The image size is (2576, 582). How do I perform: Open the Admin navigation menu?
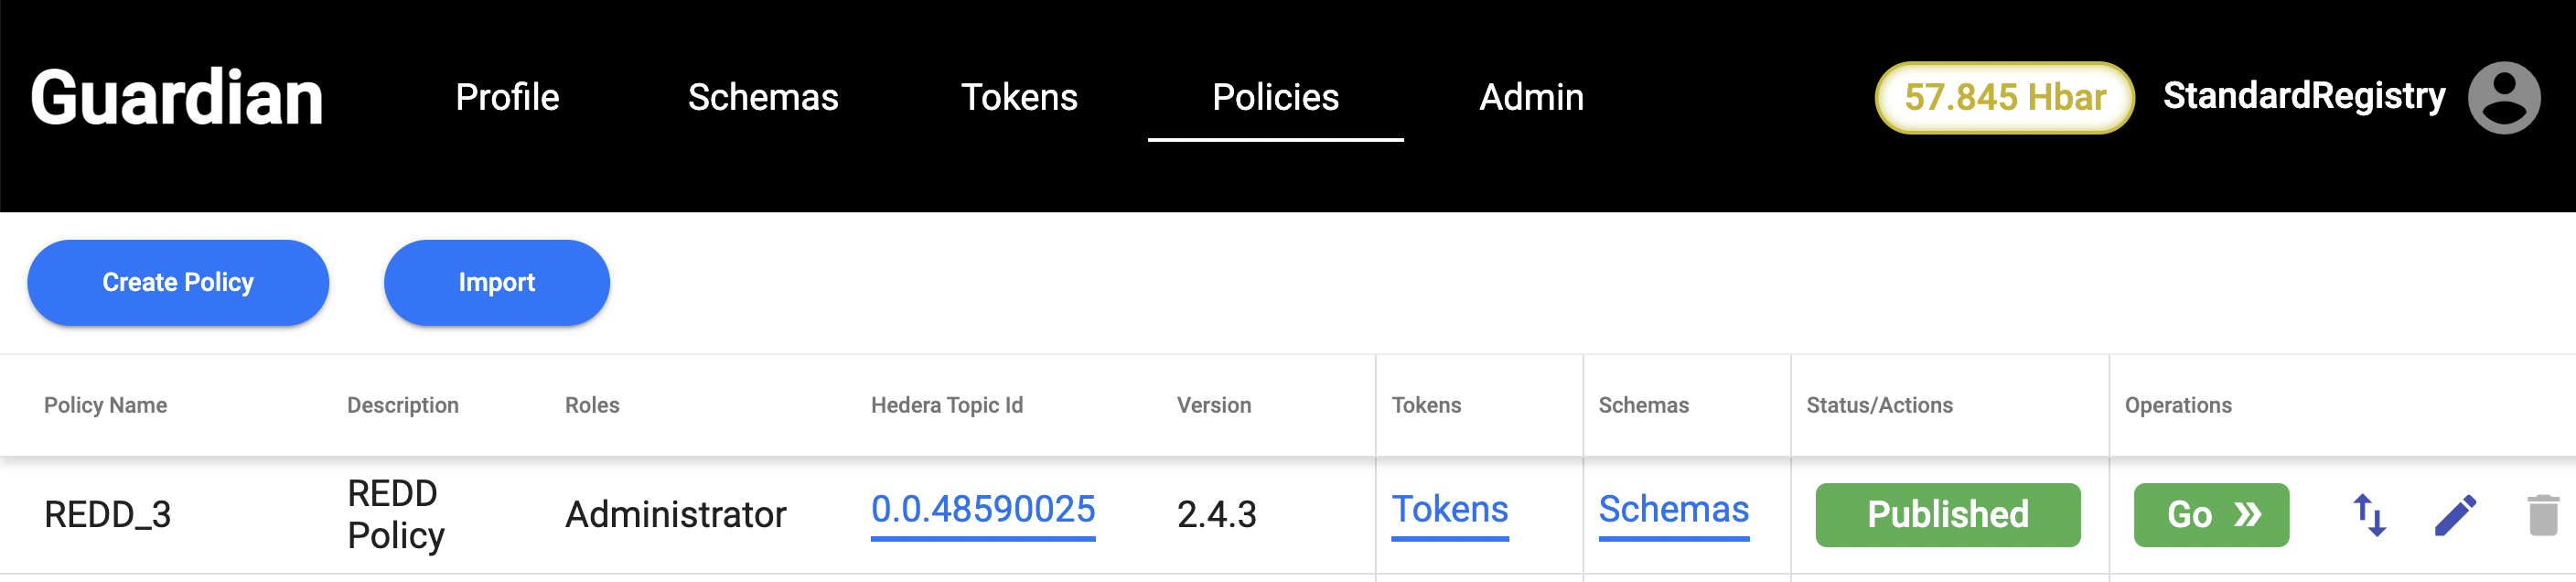(x=1531, y=97)
